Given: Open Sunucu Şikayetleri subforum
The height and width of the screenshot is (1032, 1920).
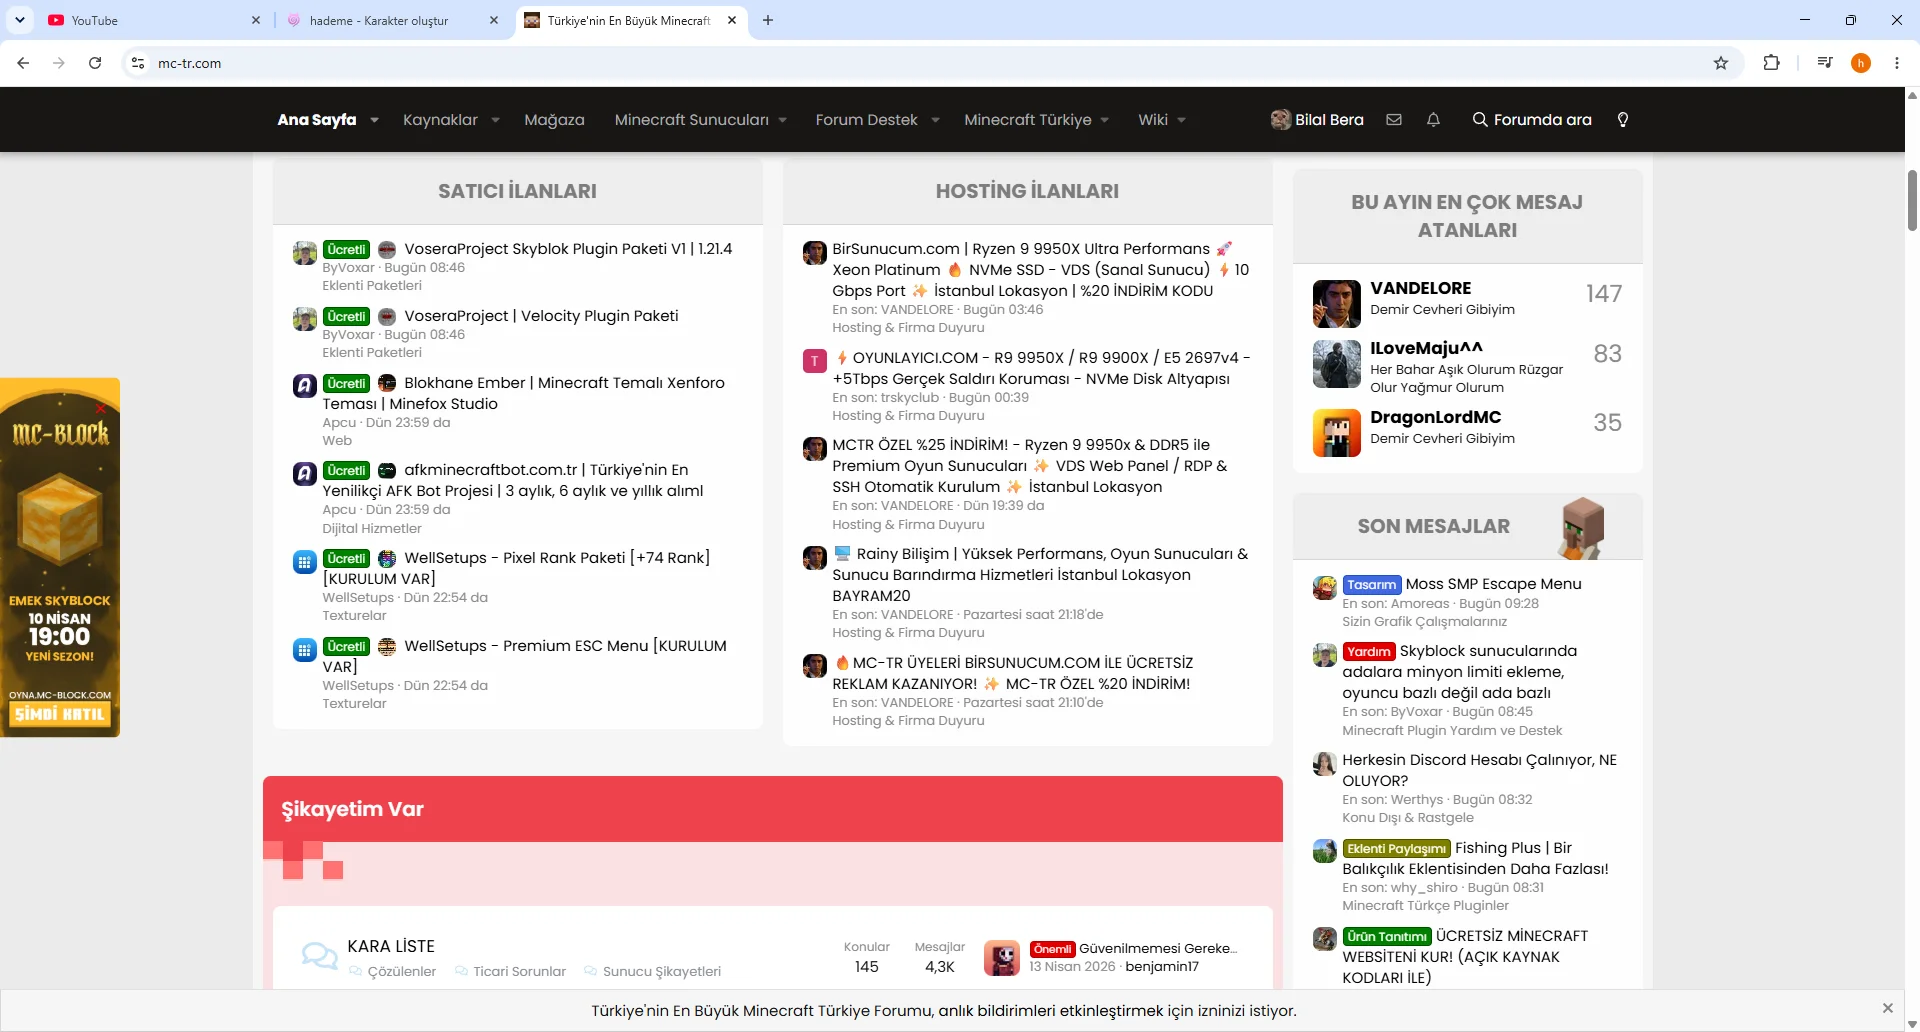Looking at the screenshot, I should click(x=662, y=971).
